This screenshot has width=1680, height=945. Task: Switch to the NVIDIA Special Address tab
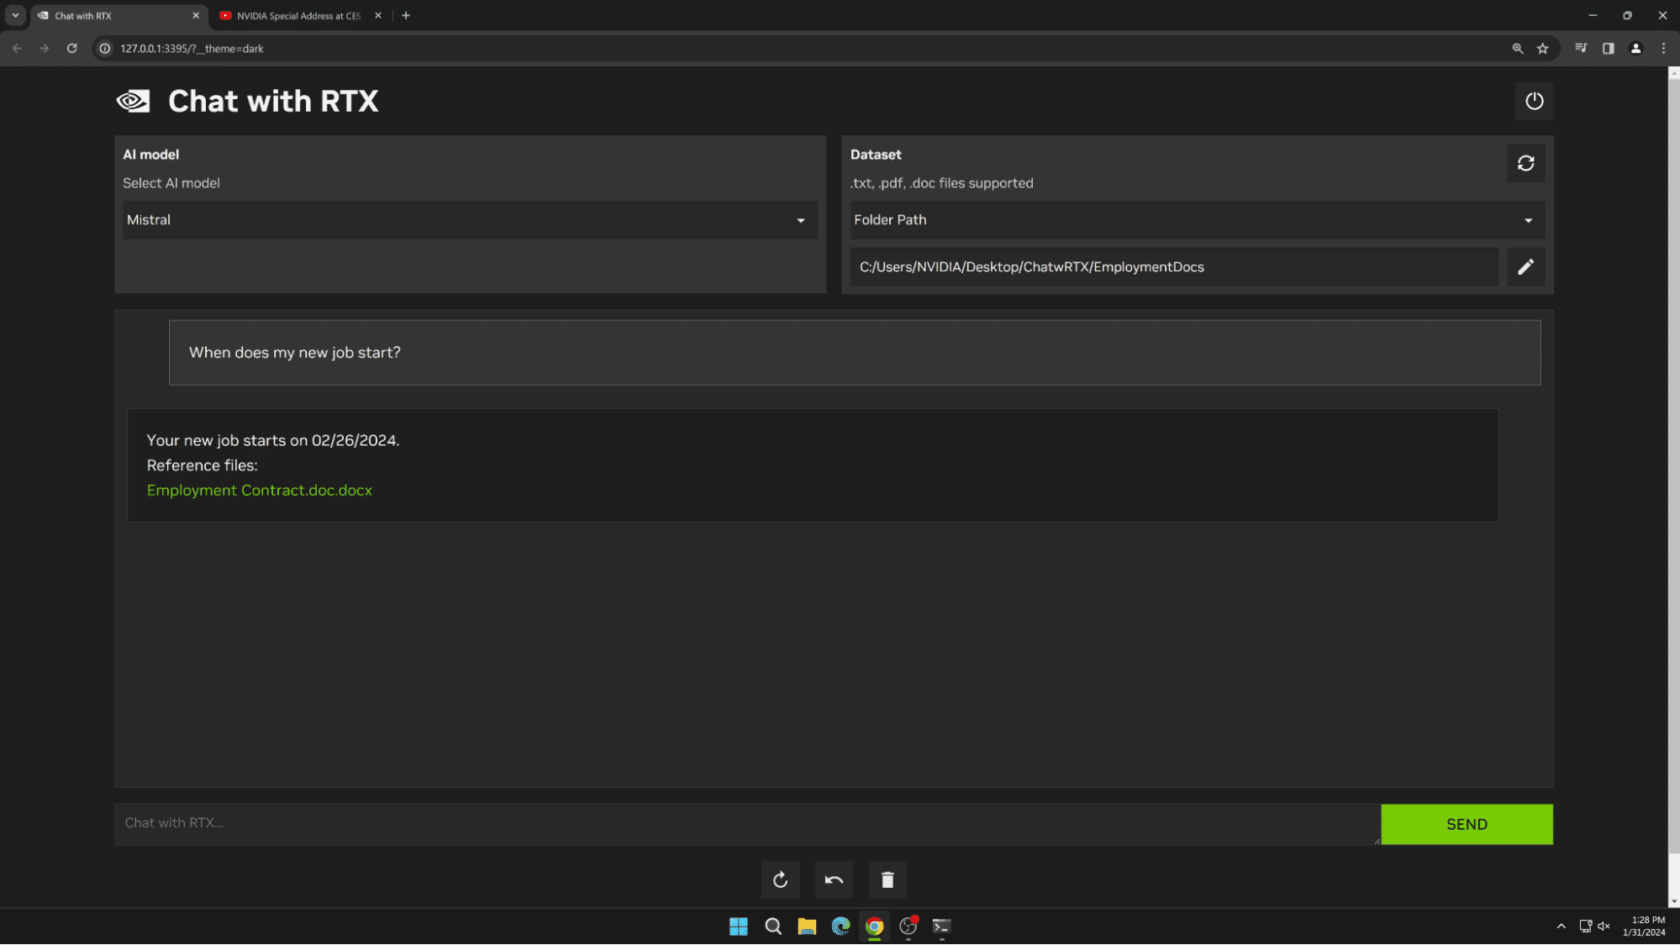[298, 16]
